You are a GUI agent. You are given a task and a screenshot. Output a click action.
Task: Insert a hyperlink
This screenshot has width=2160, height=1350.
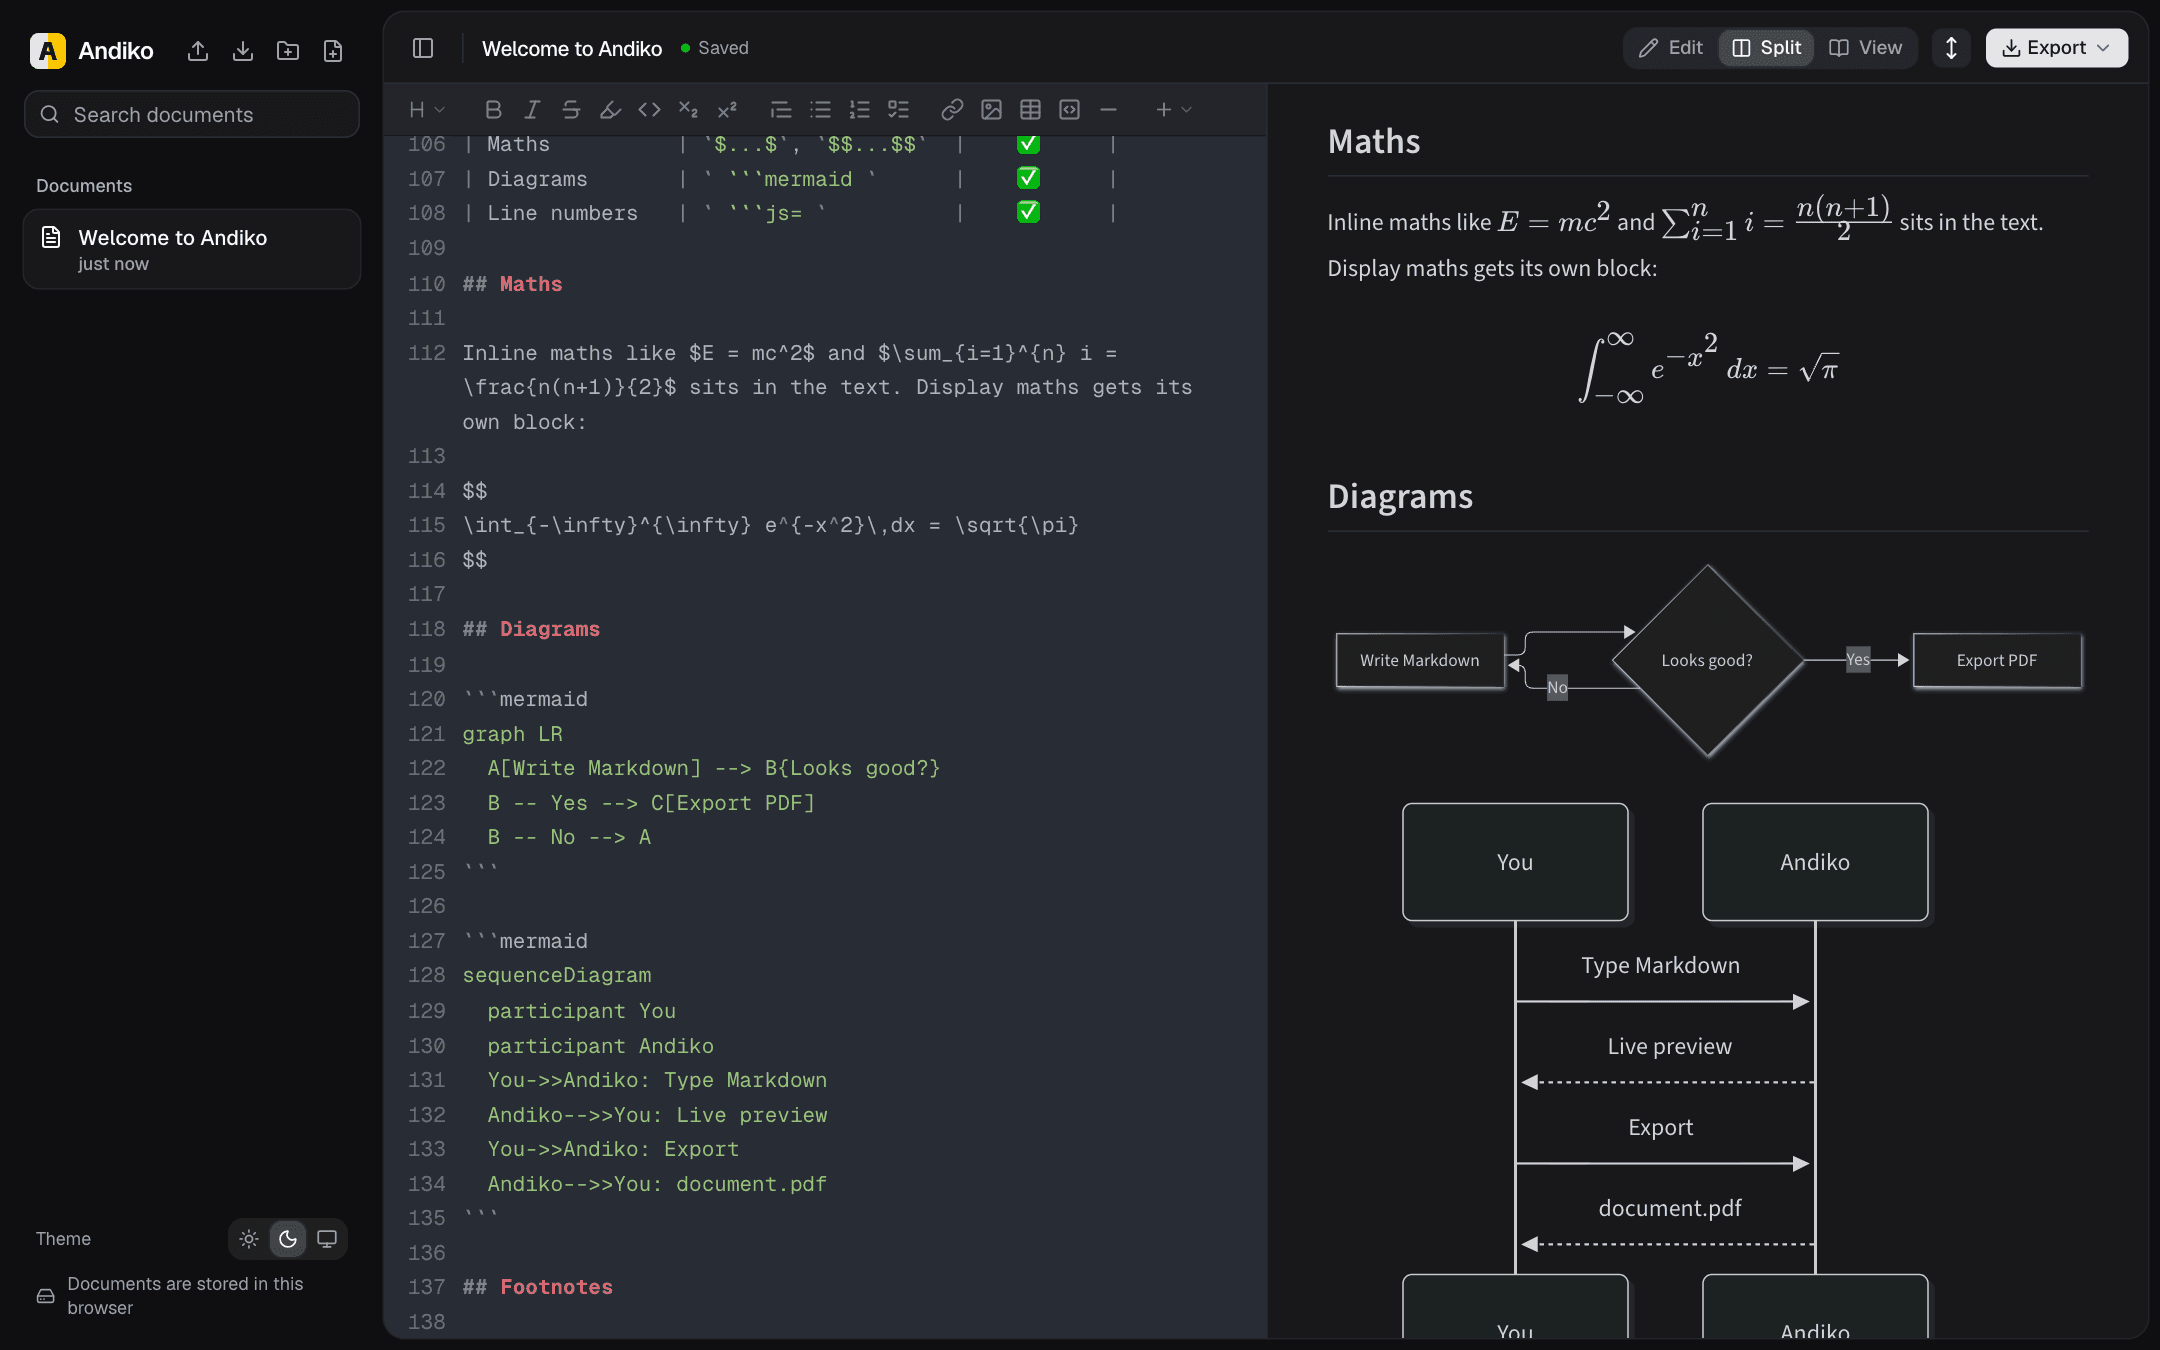(x=952, y=110)
